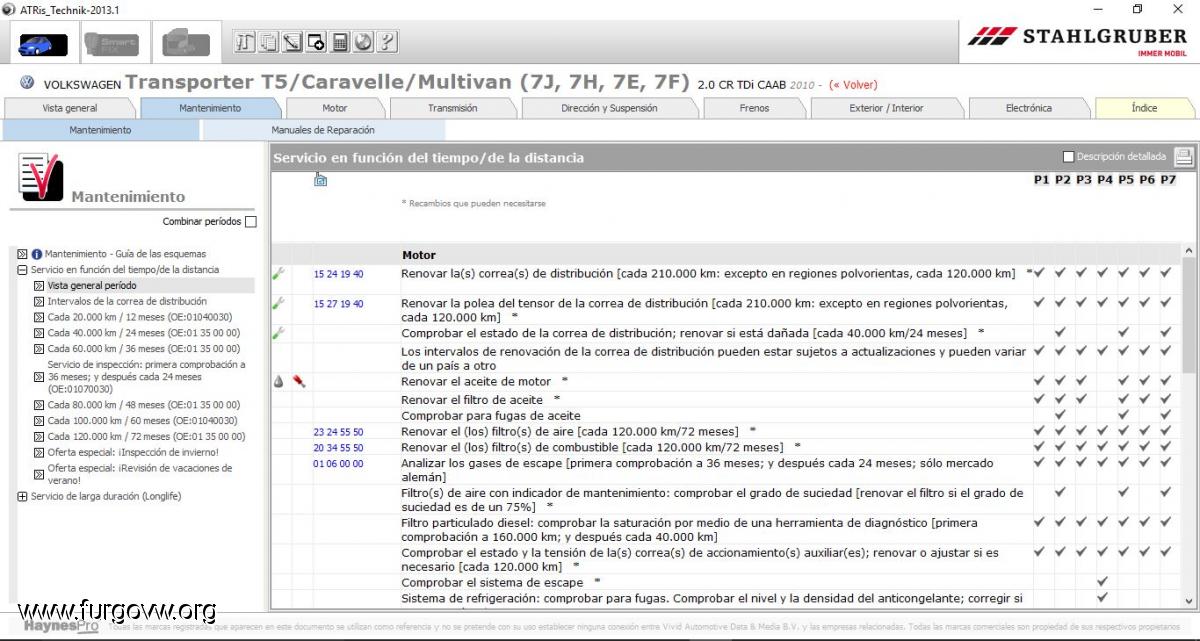Click the diagonal pencil-note toolbar icon

(x=292, y=42)
